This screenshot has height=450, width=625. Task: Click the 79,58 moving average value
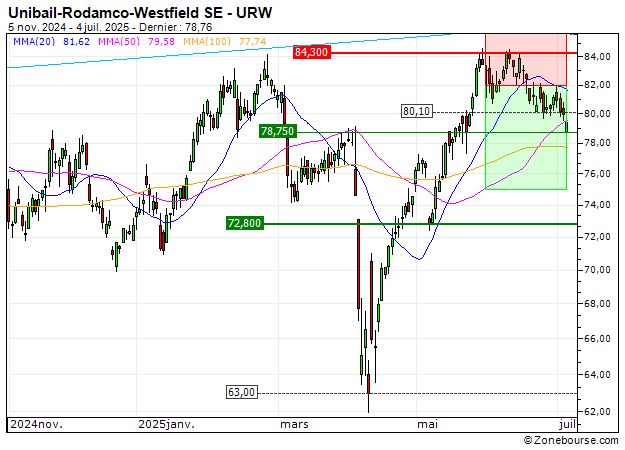pos(161,41)
